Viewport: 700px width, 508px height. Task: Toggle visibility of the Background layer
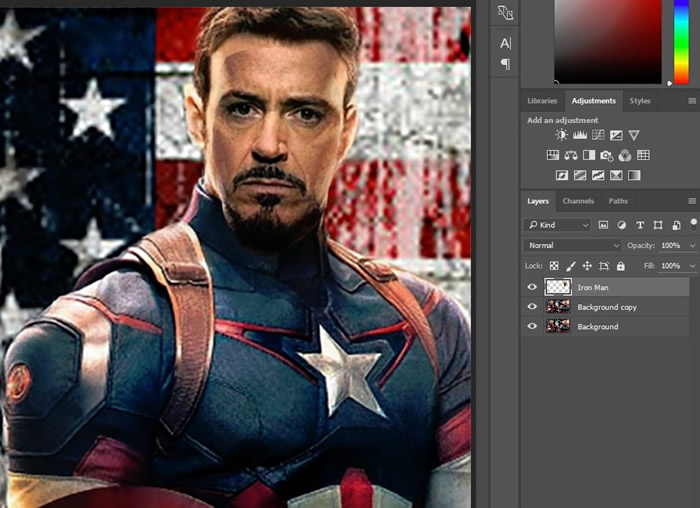click(532, 326)
